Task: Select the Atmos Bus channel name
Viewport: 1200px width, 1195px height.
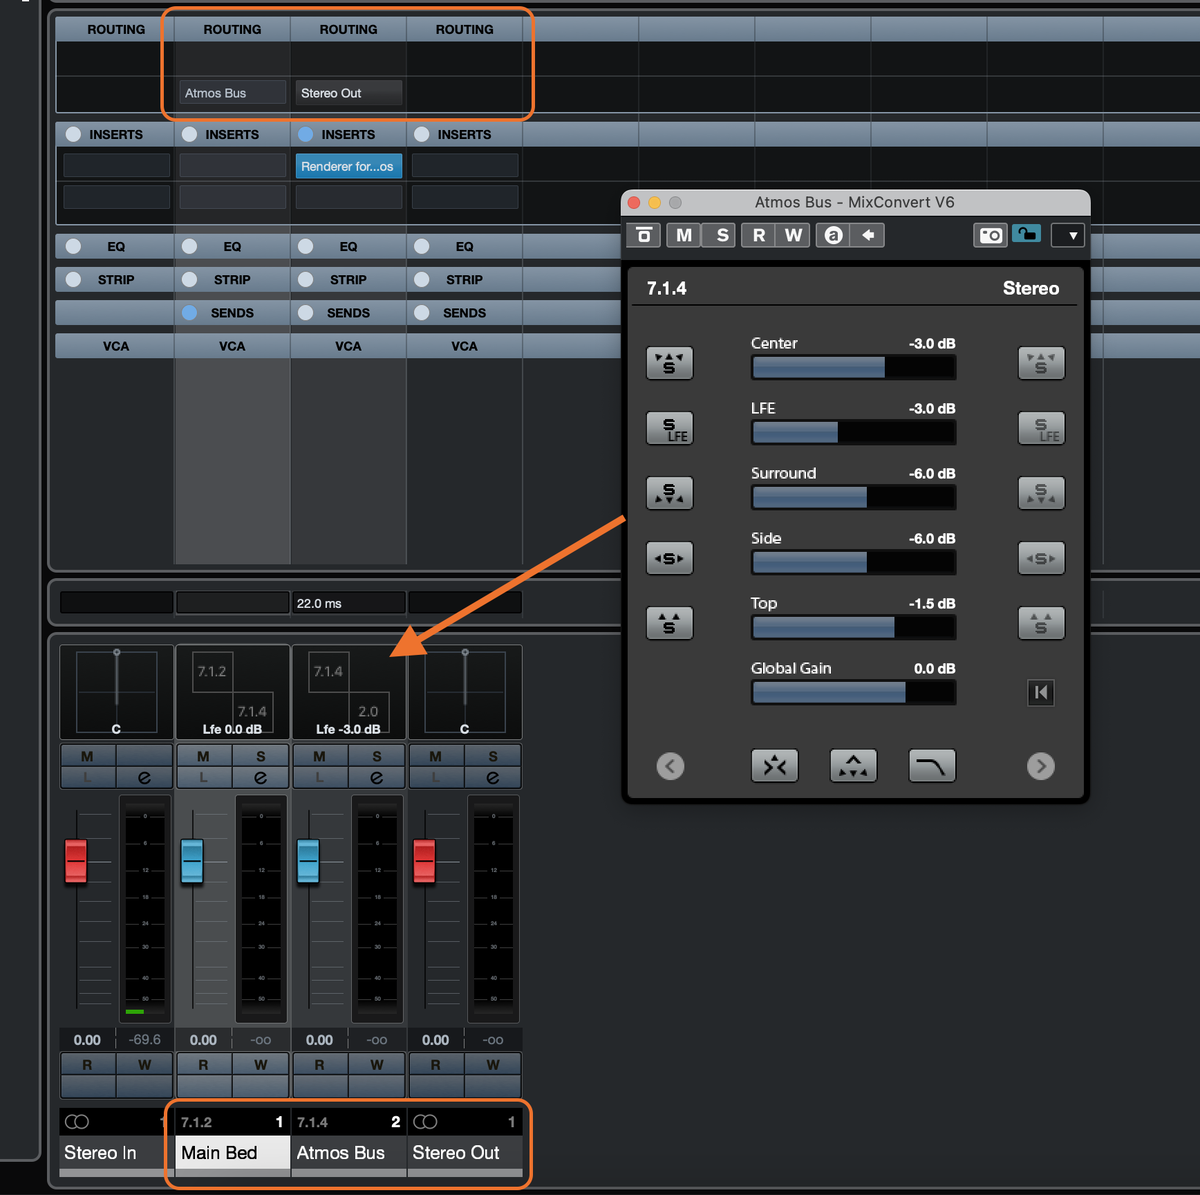Action: pos(348,1153)
